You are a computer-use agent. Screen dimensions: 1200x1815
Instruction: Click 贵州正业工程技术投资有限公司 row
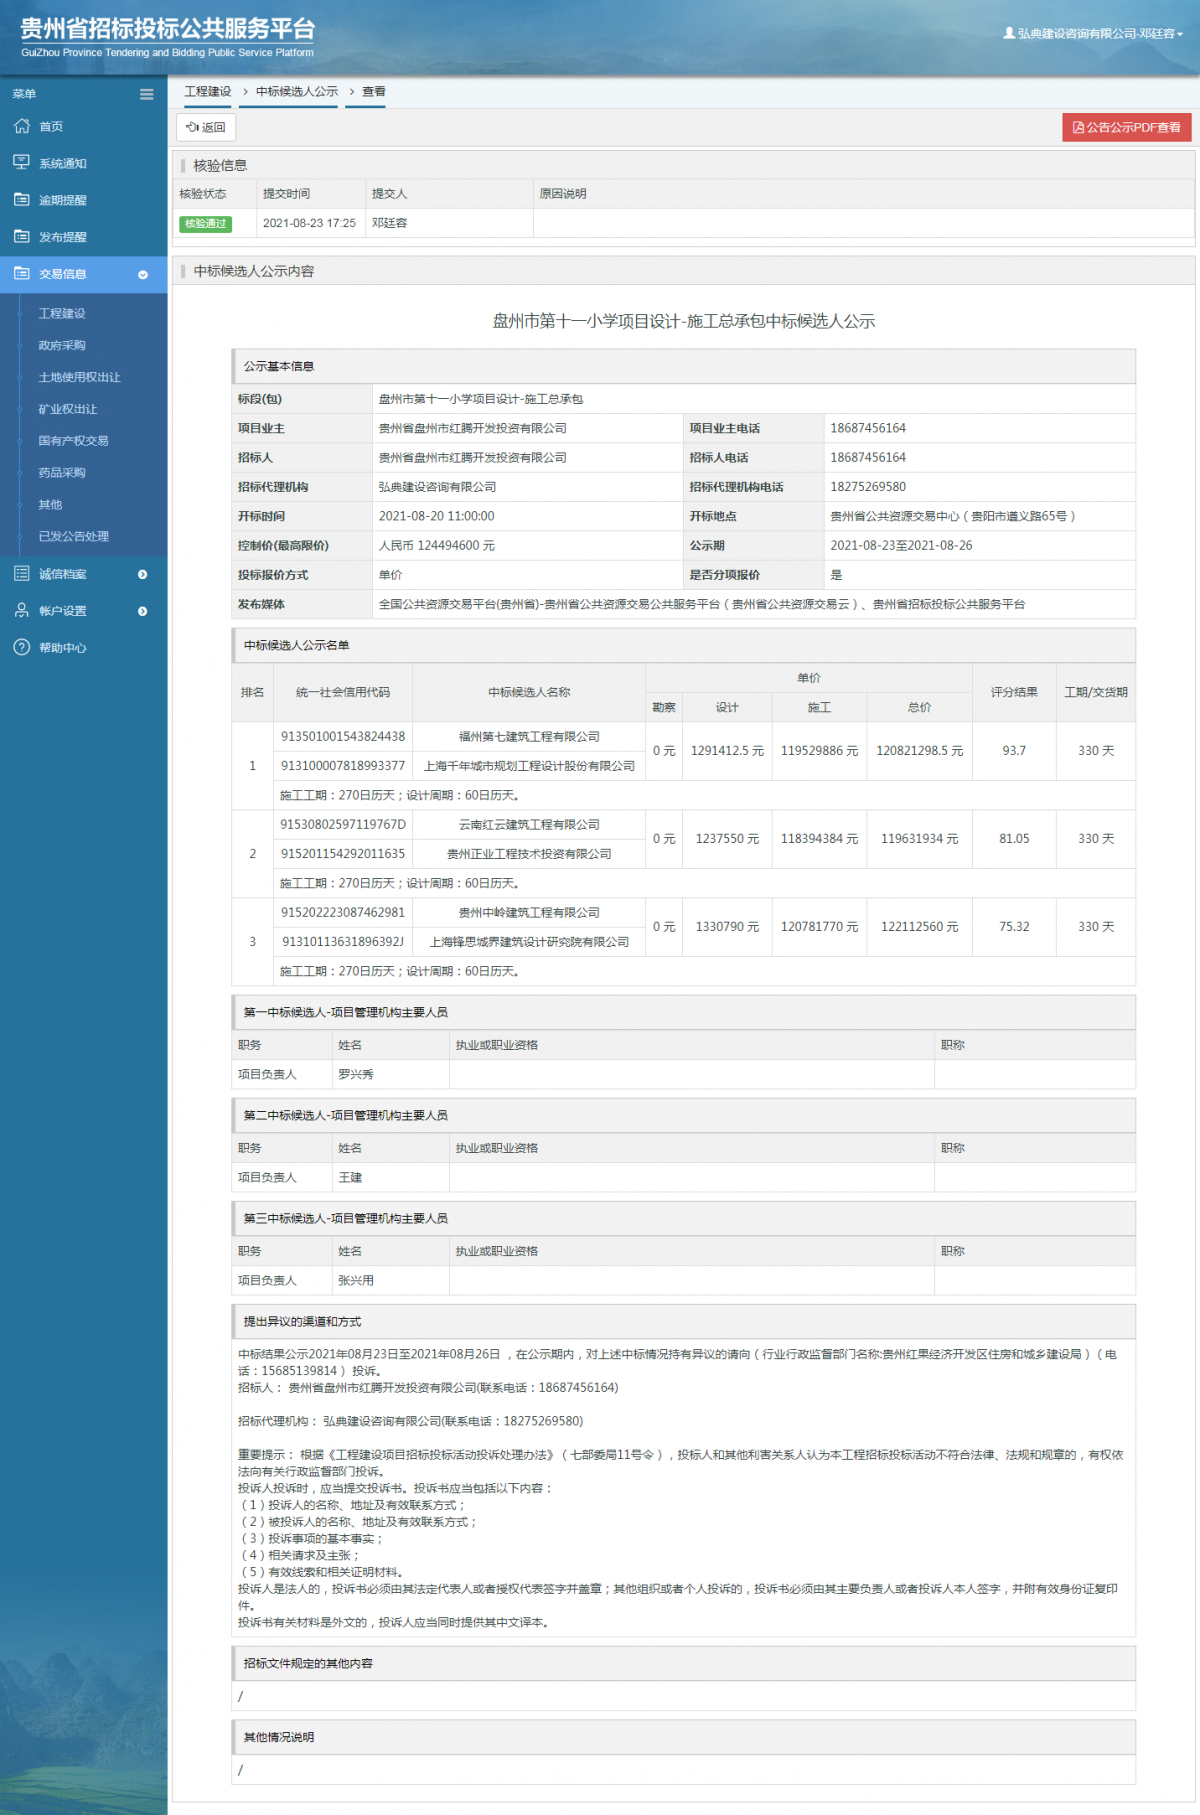pos(529,854)
